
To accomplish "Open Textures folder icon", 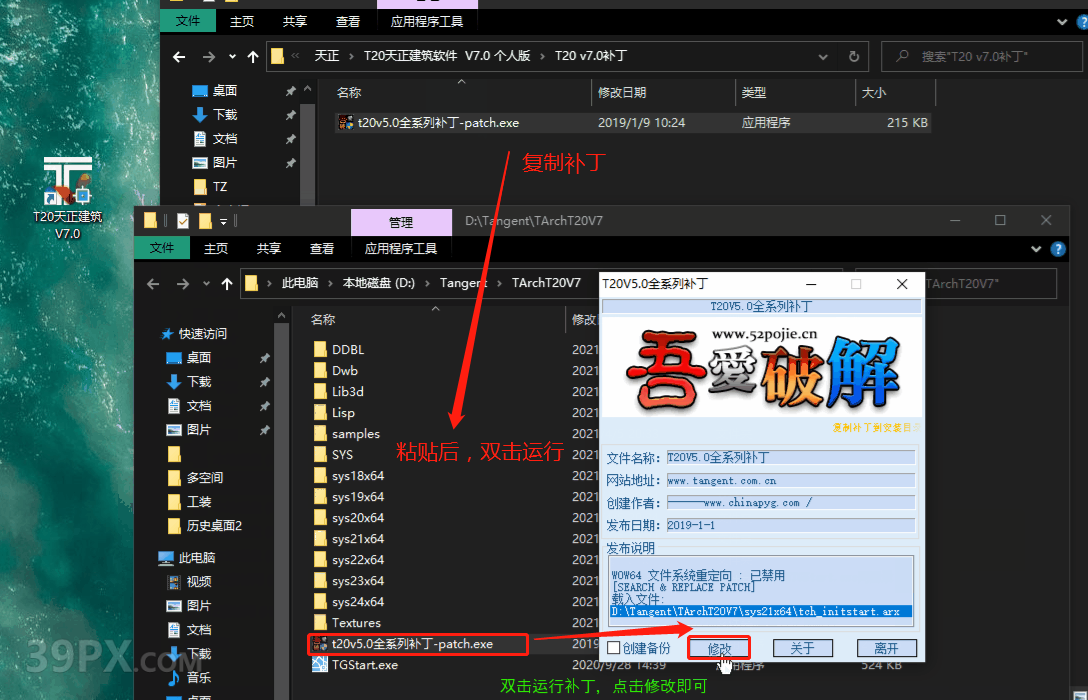I will 321,622.
